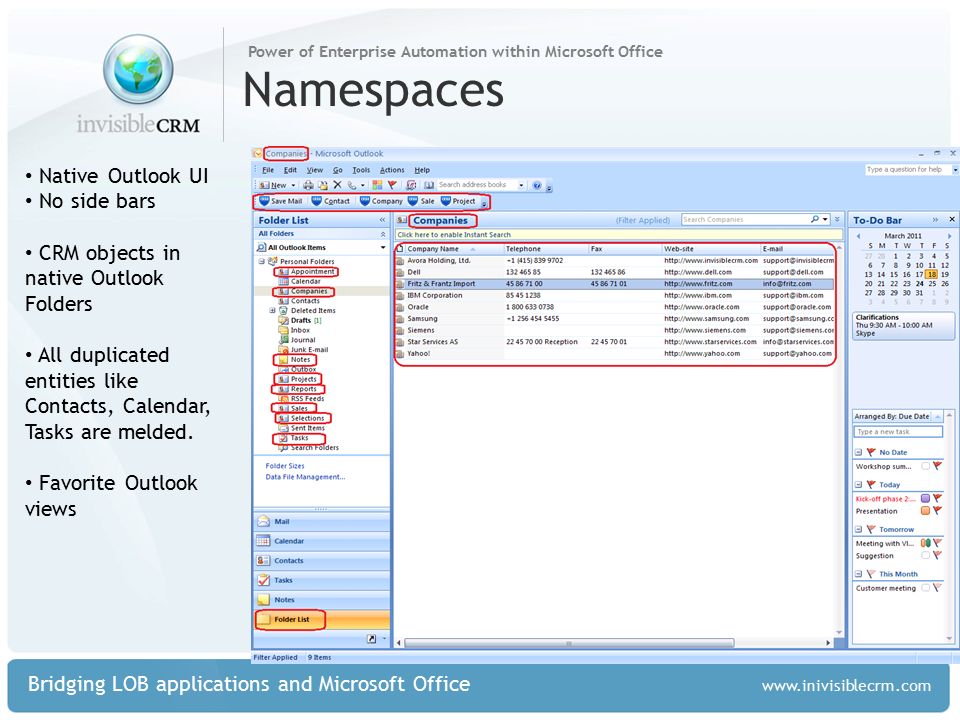Minimize the To-Do Bar chevron
The width and height of the screenshot is (960, 720).
(935, 220)
